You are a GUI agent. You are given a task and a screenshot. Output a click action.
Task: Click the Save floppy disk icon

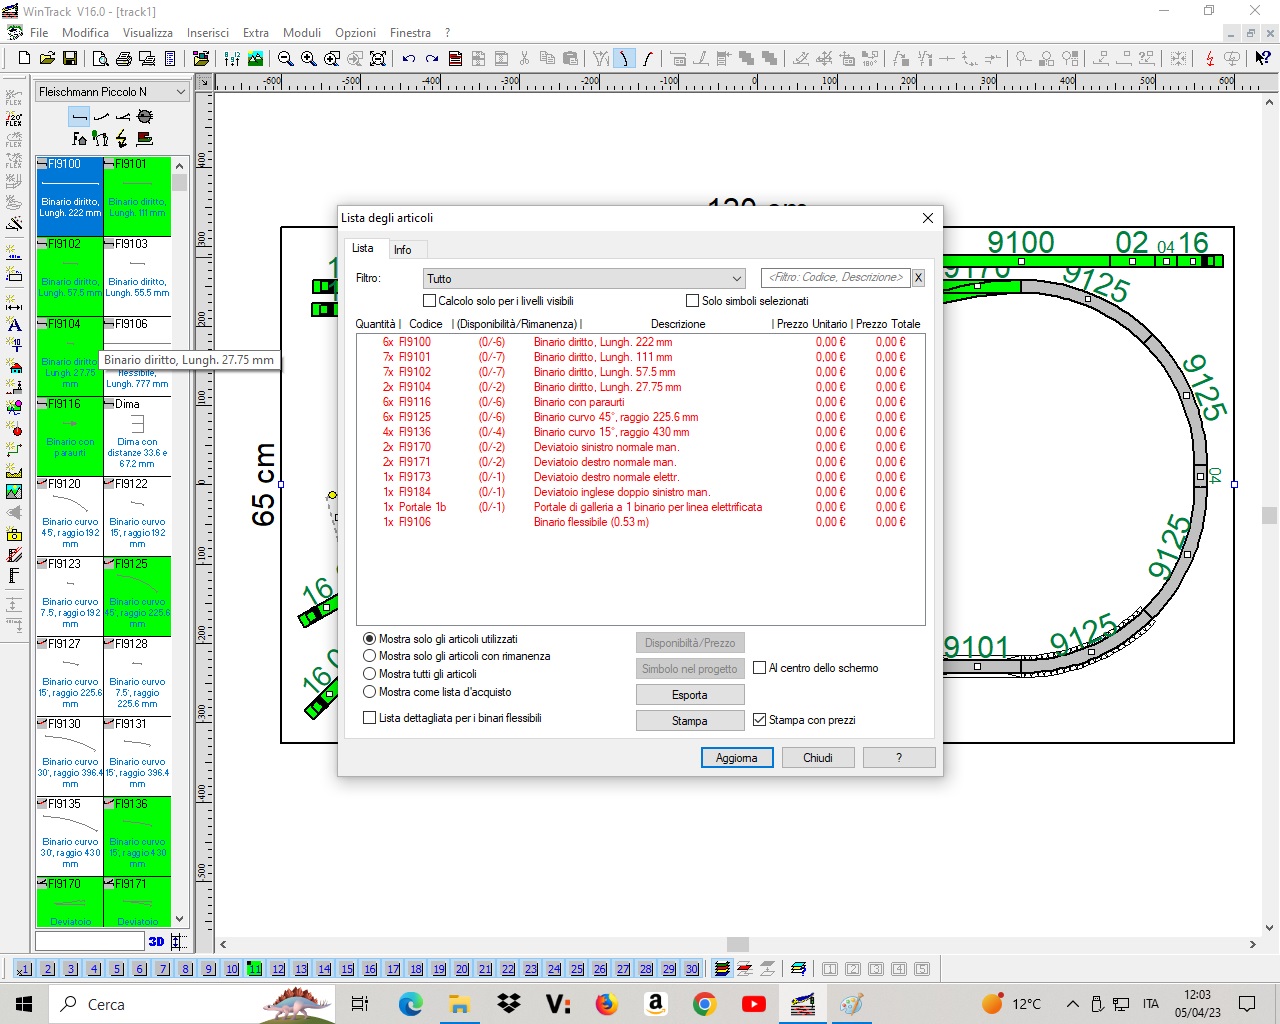71,59
